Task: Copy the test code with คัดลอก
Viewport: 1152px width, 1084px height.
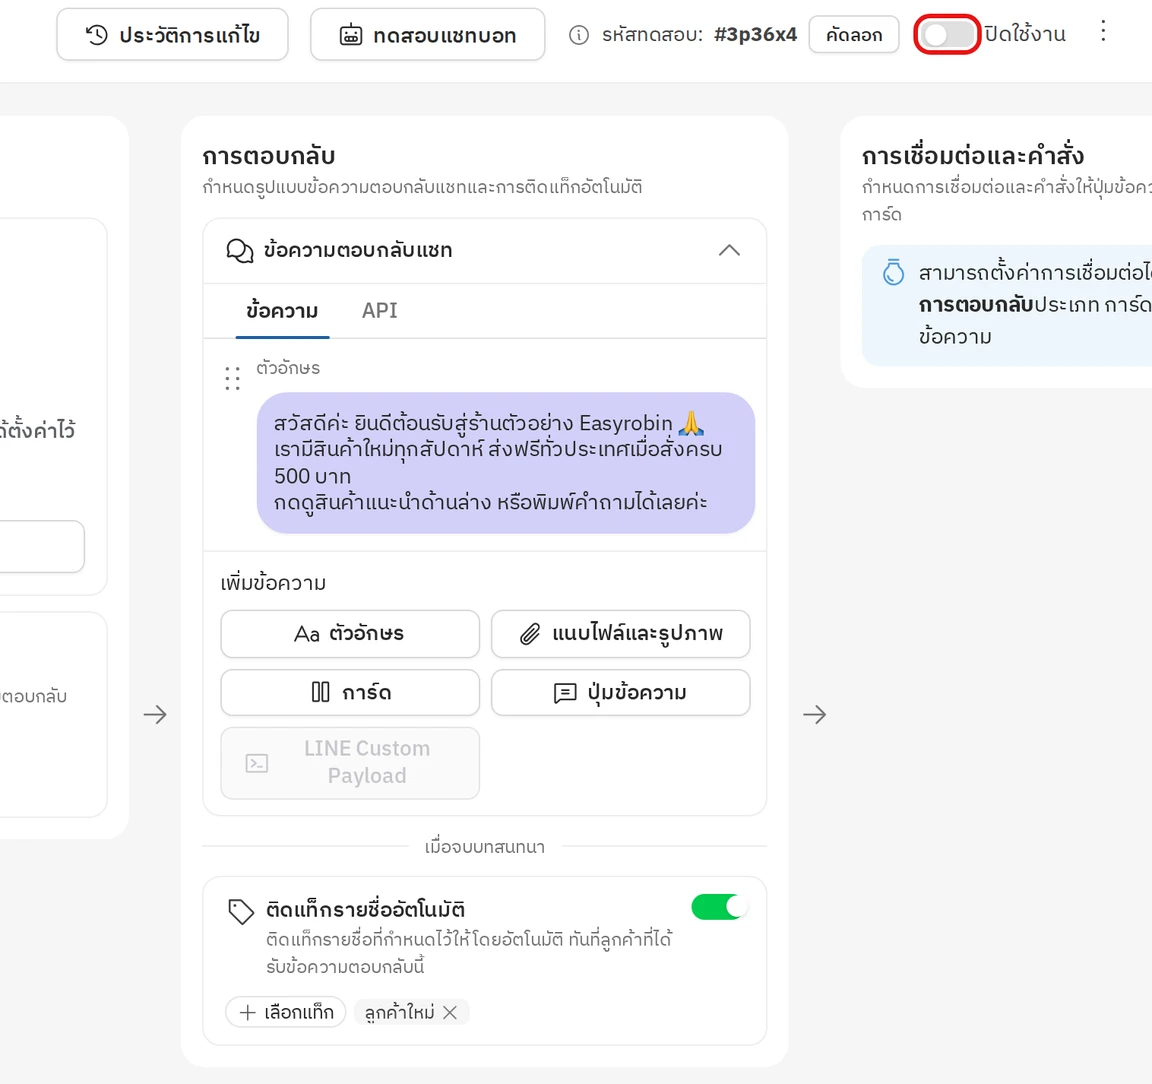Action: pos(854,35)
